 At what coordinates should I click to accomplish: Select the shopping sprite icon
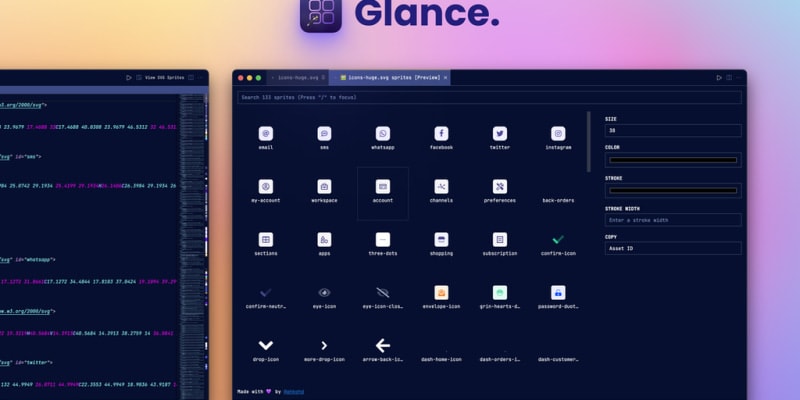(441, 240)
